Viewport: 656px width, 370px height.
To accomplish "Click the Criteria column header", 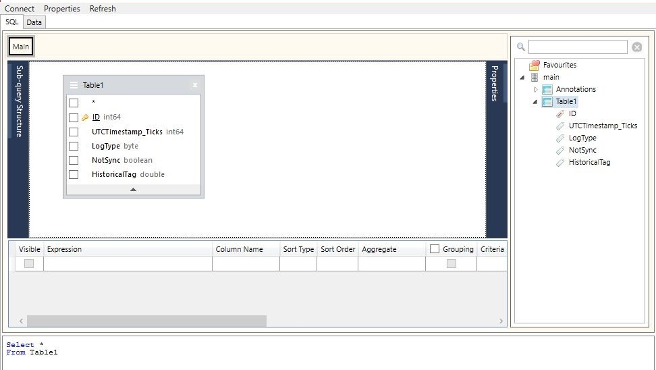I will tap(492, 249).
